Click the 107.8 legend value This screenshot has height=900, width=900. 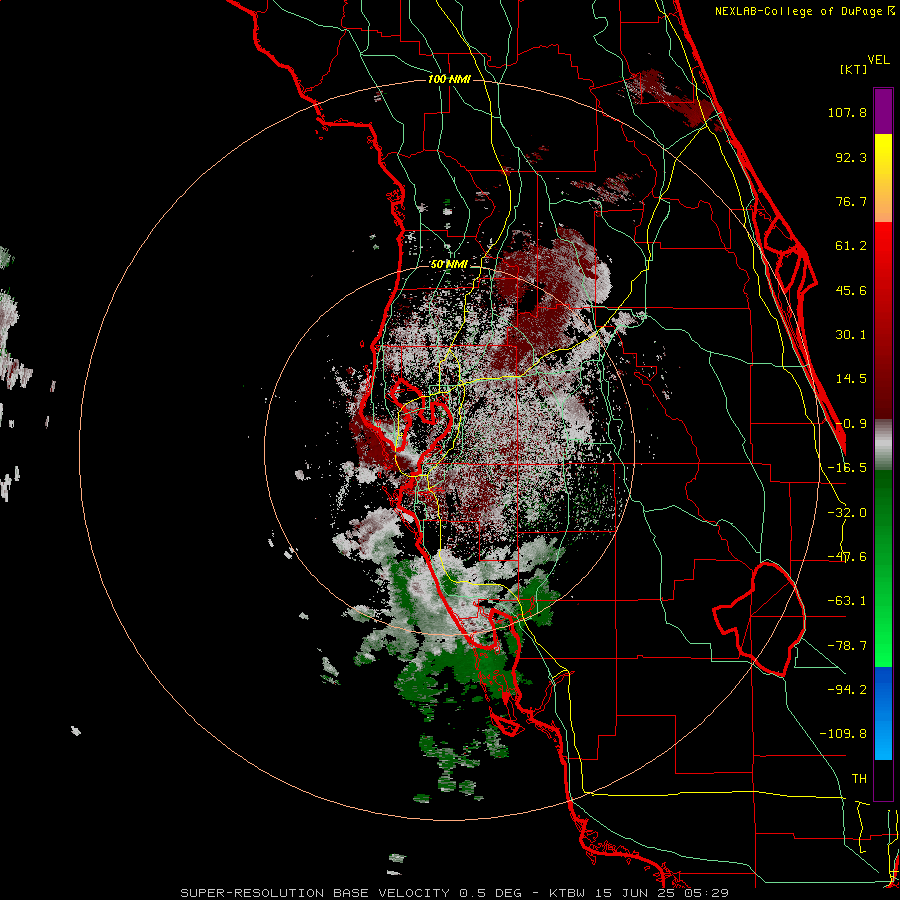coord(847,112)
